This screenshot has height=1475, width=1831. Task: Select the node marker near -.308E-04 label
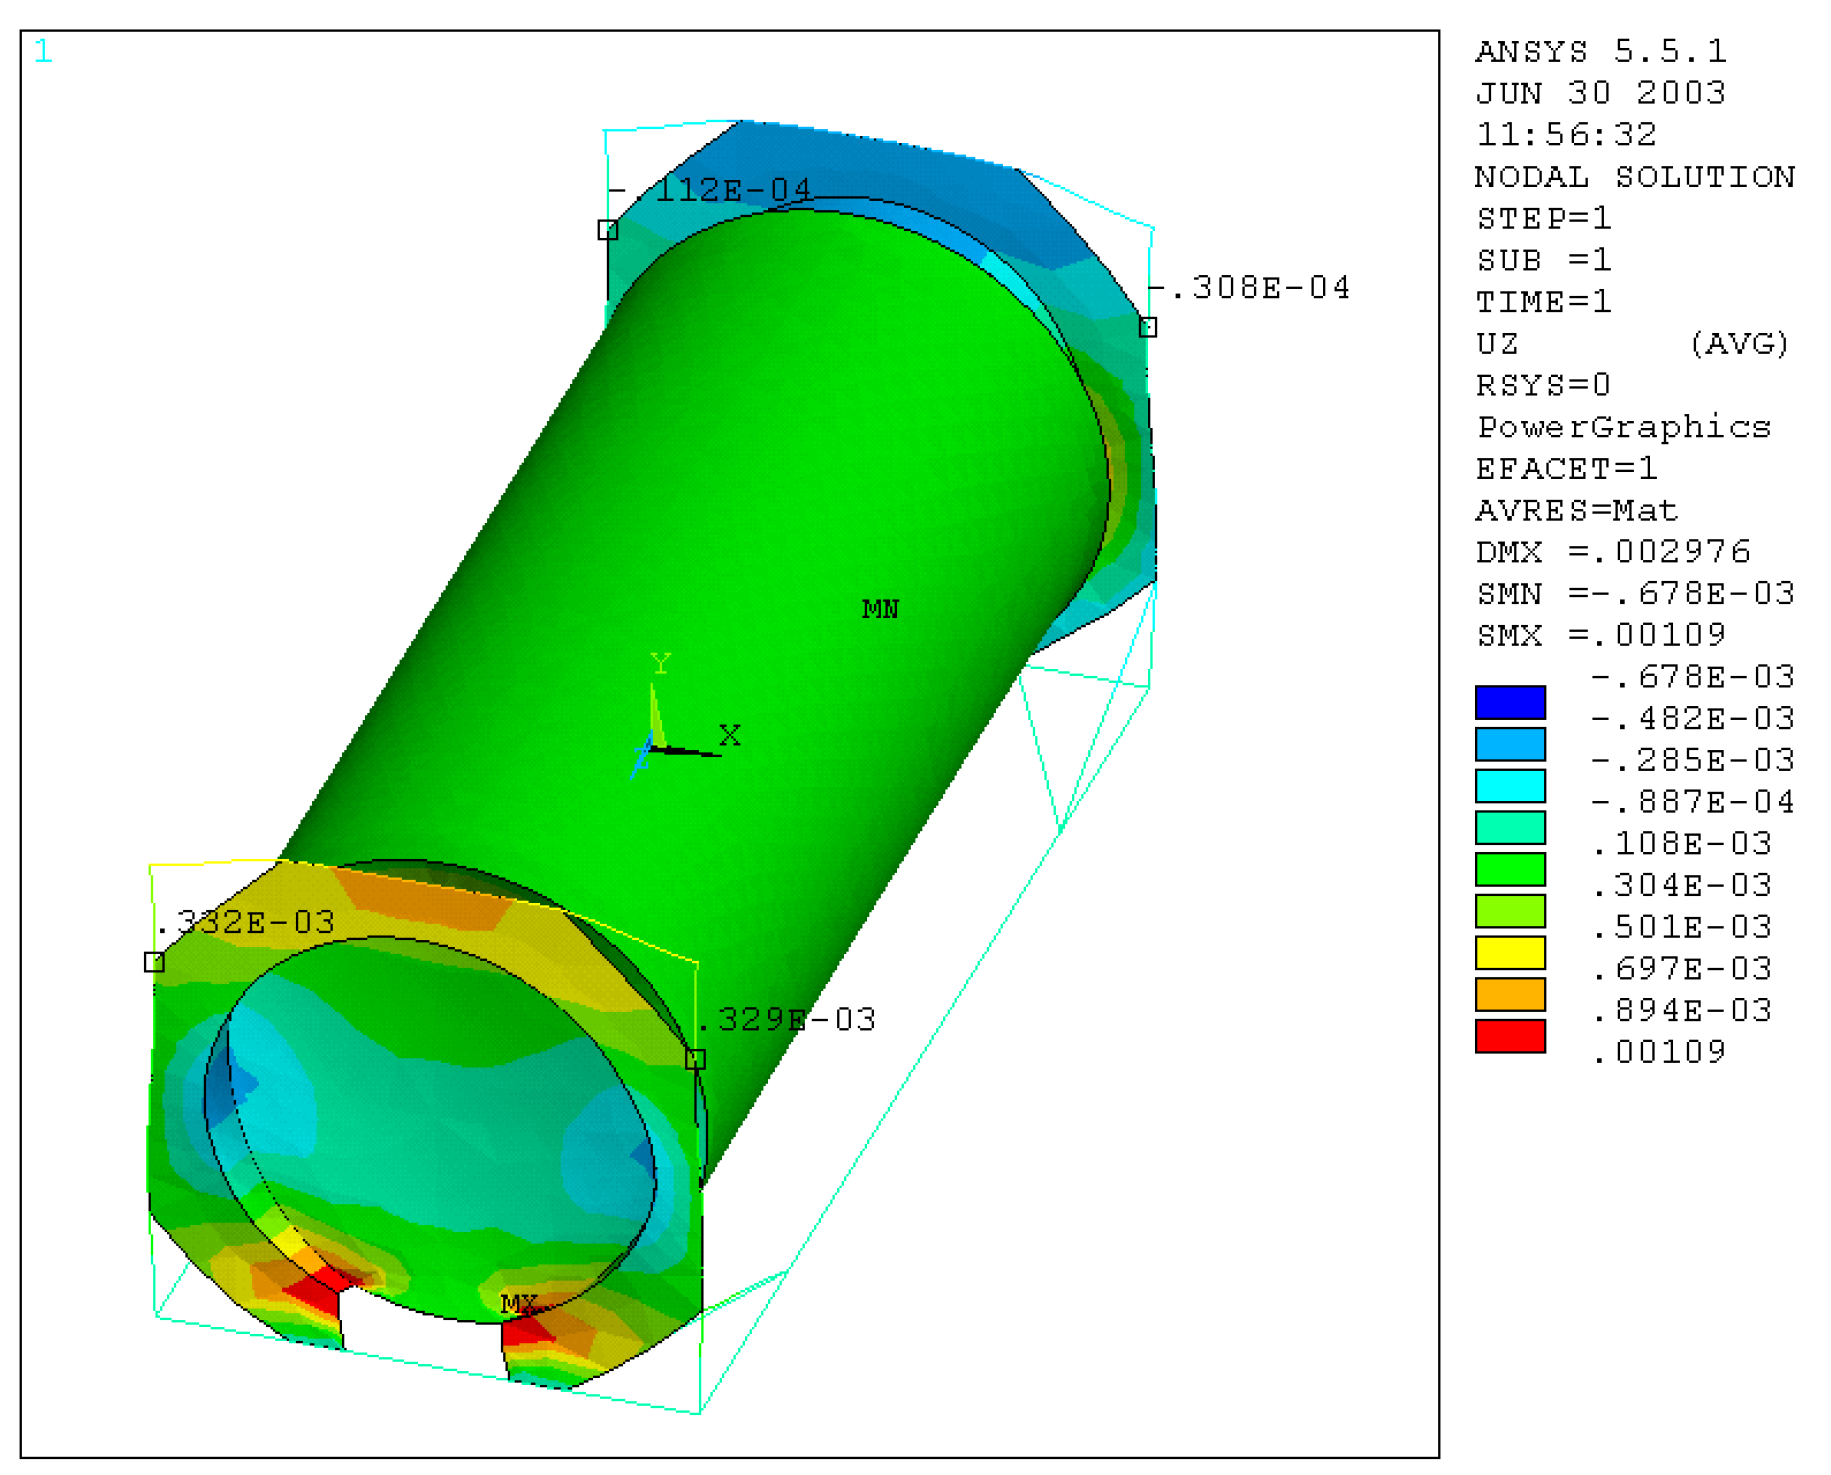tap(1148, 327)
